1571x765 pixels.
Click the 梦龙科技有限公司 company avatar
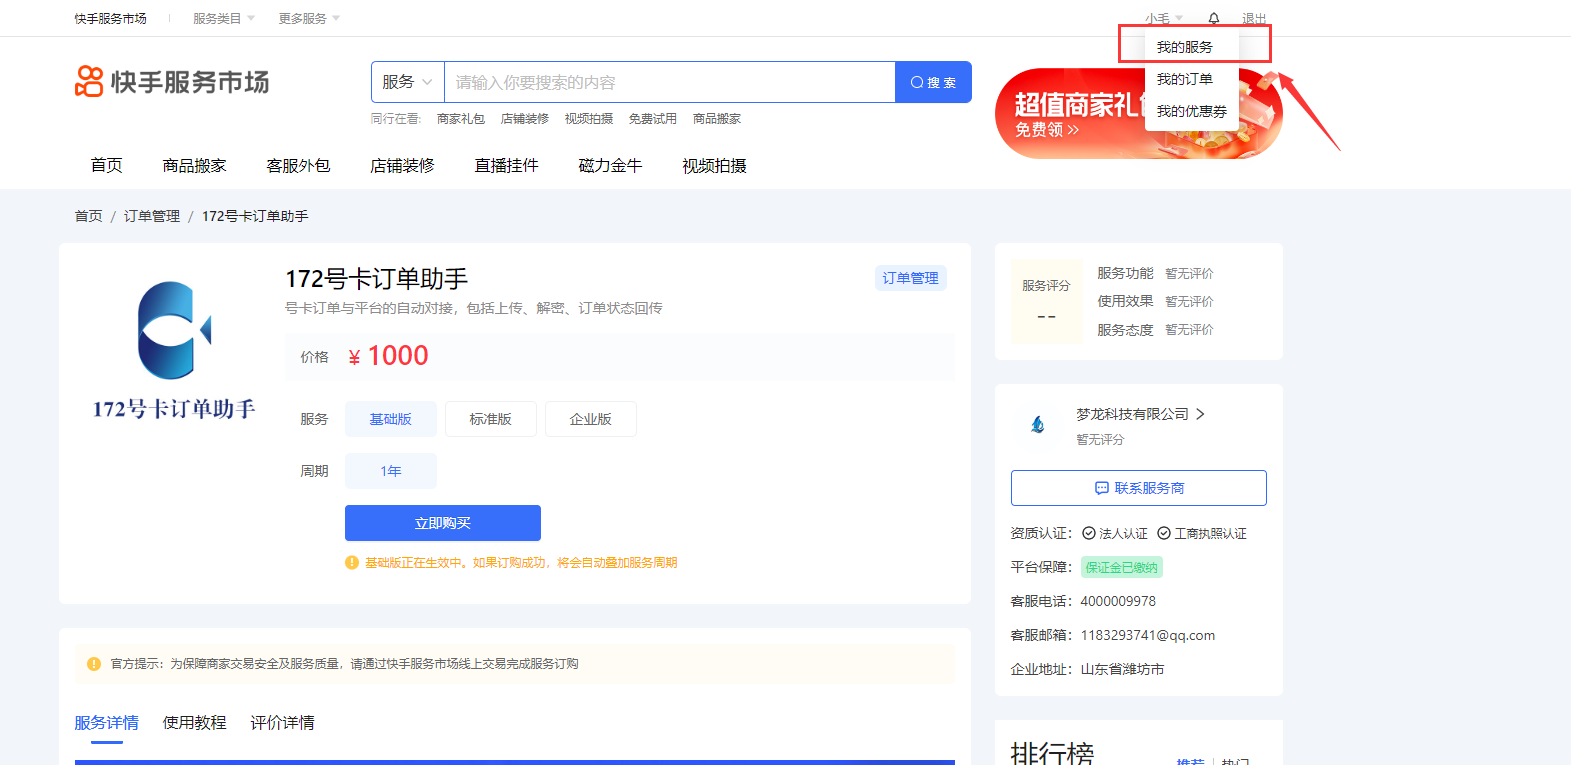click(1038, 425)
